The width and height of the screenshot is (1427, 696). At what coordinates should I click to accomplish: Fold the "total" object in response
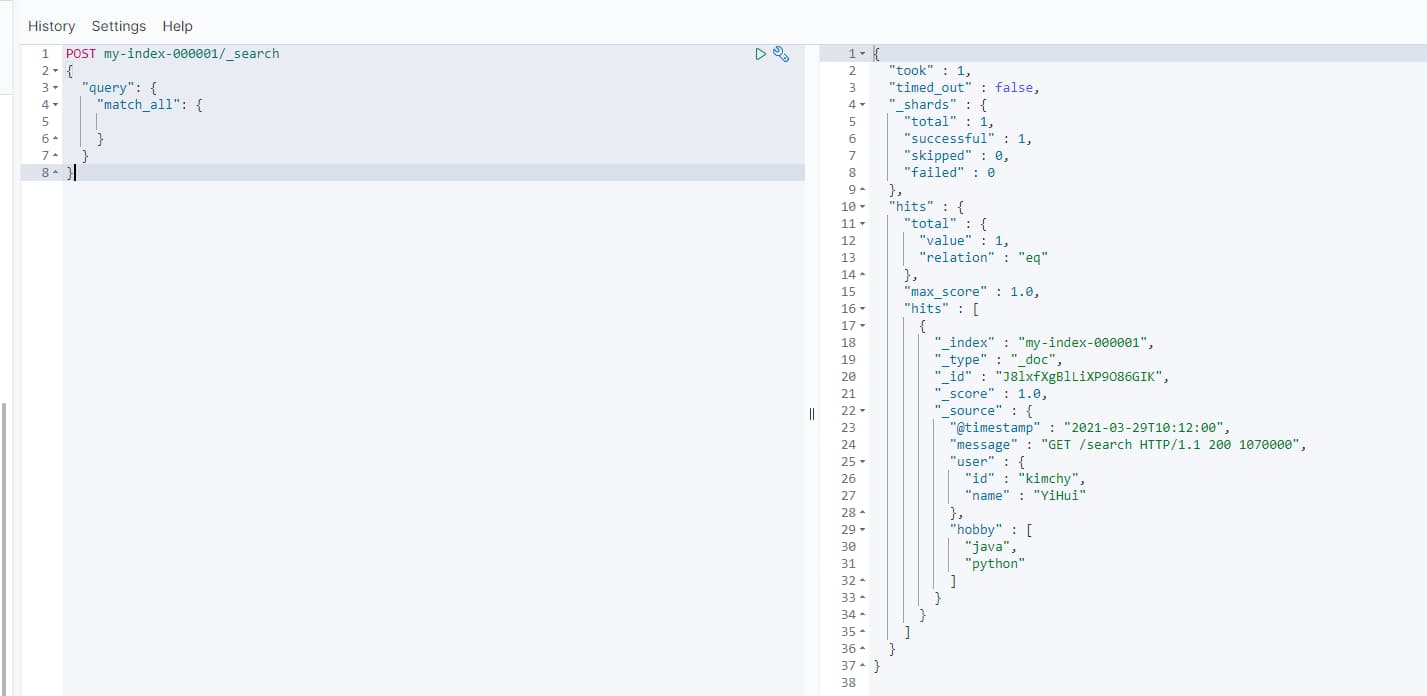[862, 224]
